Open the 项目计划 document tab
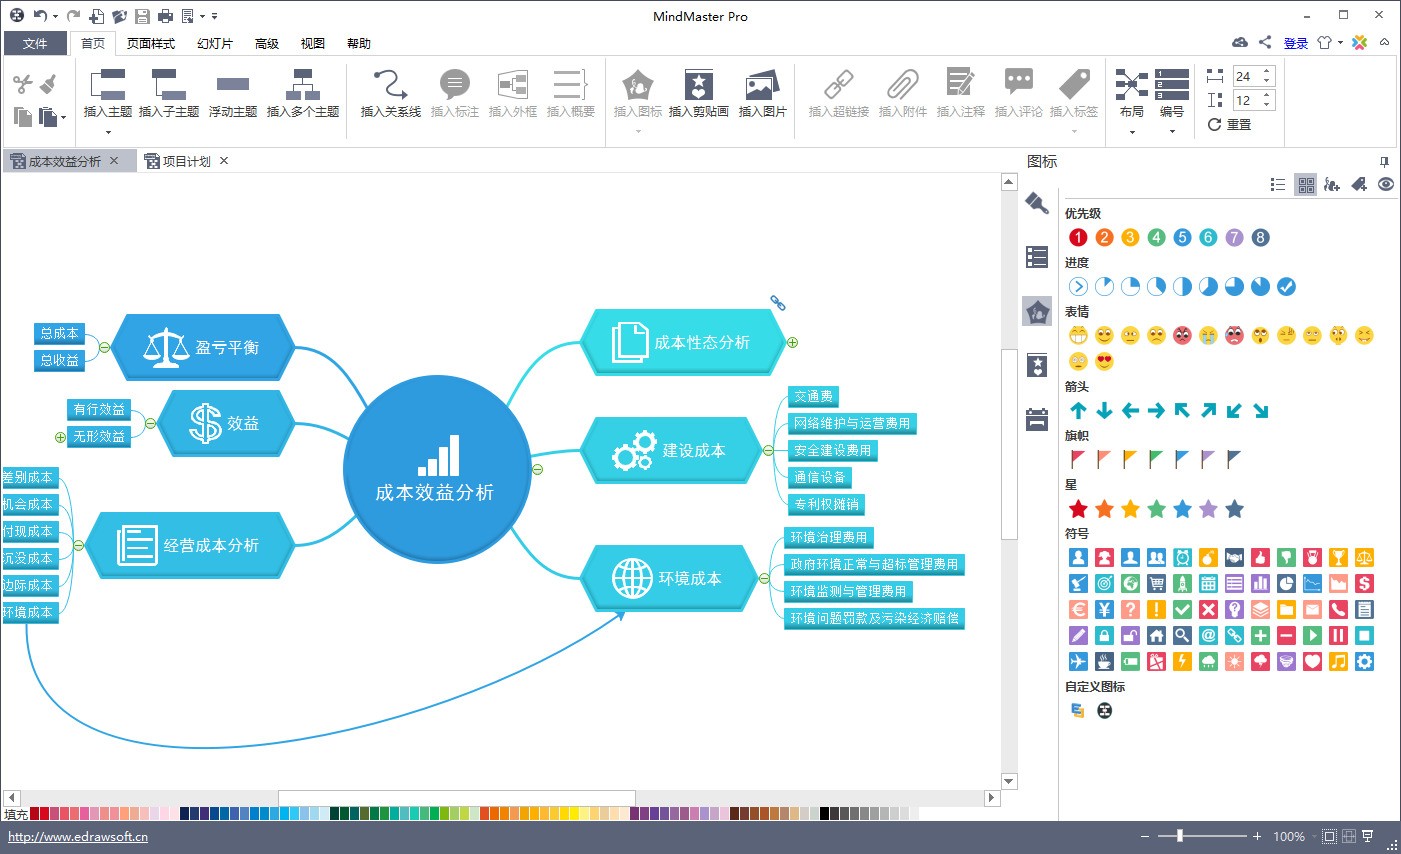 [x=186, y=161]
